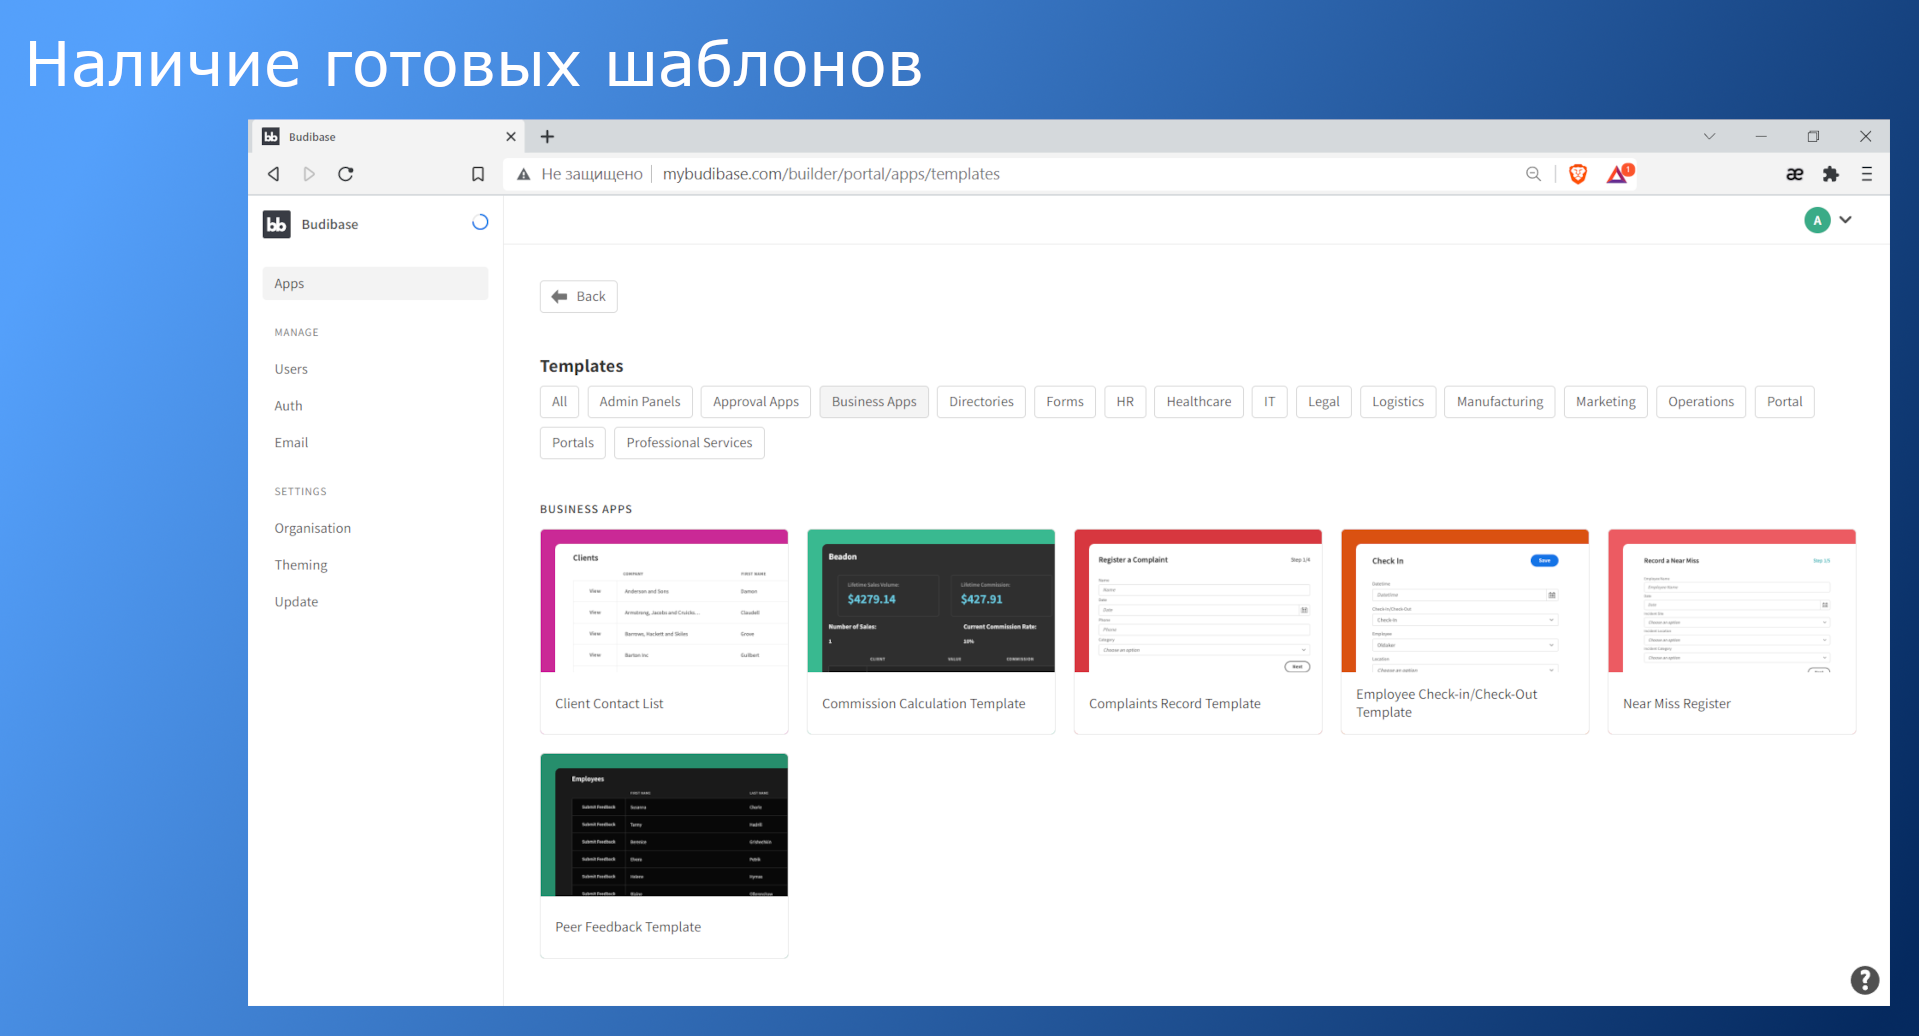1919x1036 pixels.
Task: Open Brave Shields lion icon
Action: click(x=1578, y=174)
